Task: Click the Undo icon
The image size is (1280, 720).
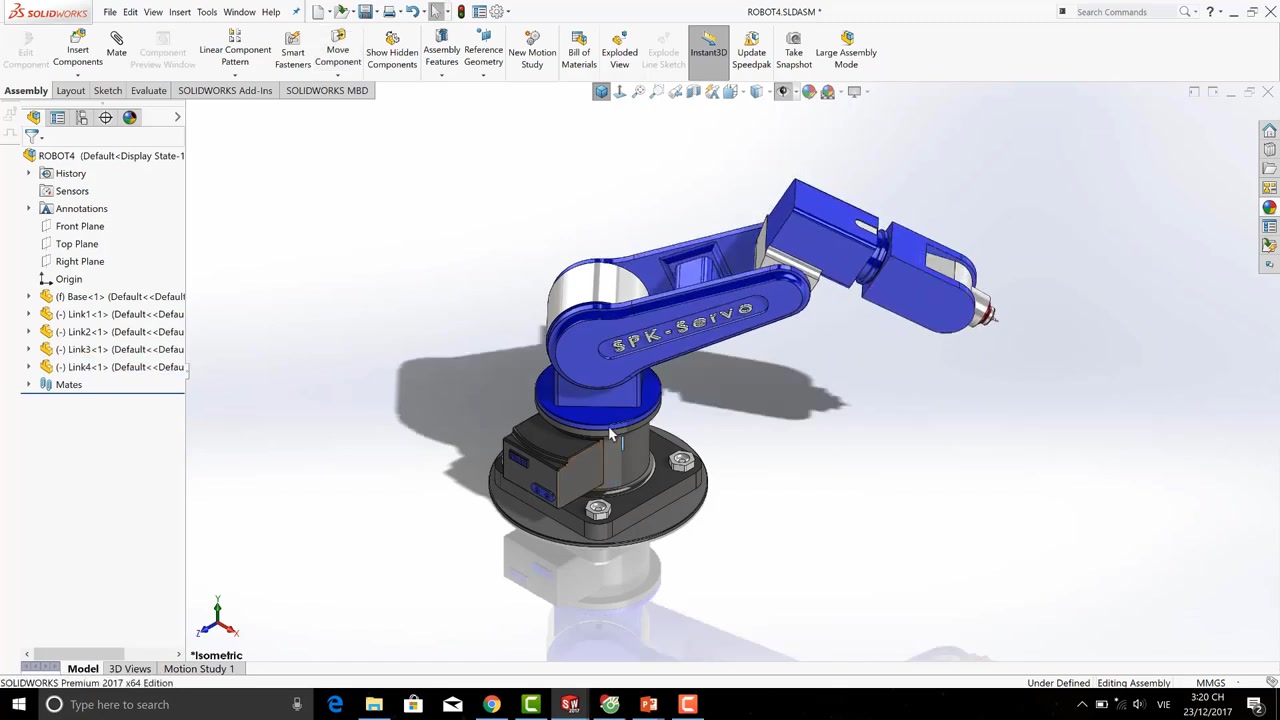Action: 412,12
